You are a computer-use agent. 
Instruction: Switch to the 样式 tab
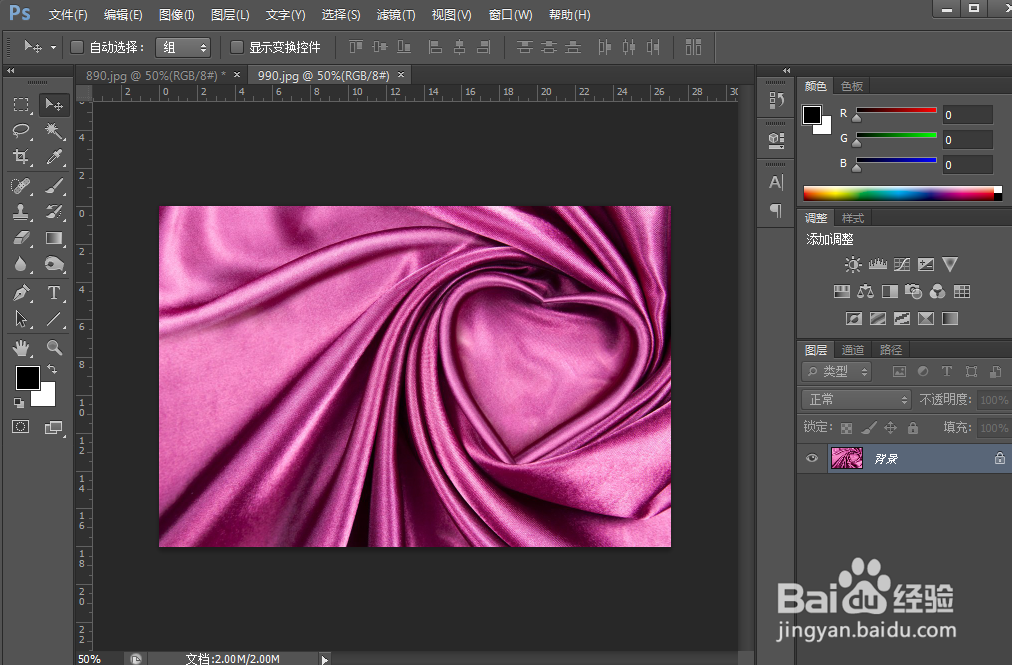click(x=853, y=218)
